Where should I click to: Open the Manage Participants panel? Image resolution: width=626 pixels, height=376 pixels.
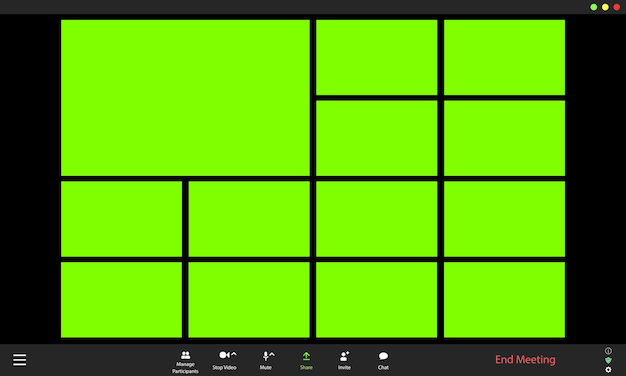click(185, 362)
